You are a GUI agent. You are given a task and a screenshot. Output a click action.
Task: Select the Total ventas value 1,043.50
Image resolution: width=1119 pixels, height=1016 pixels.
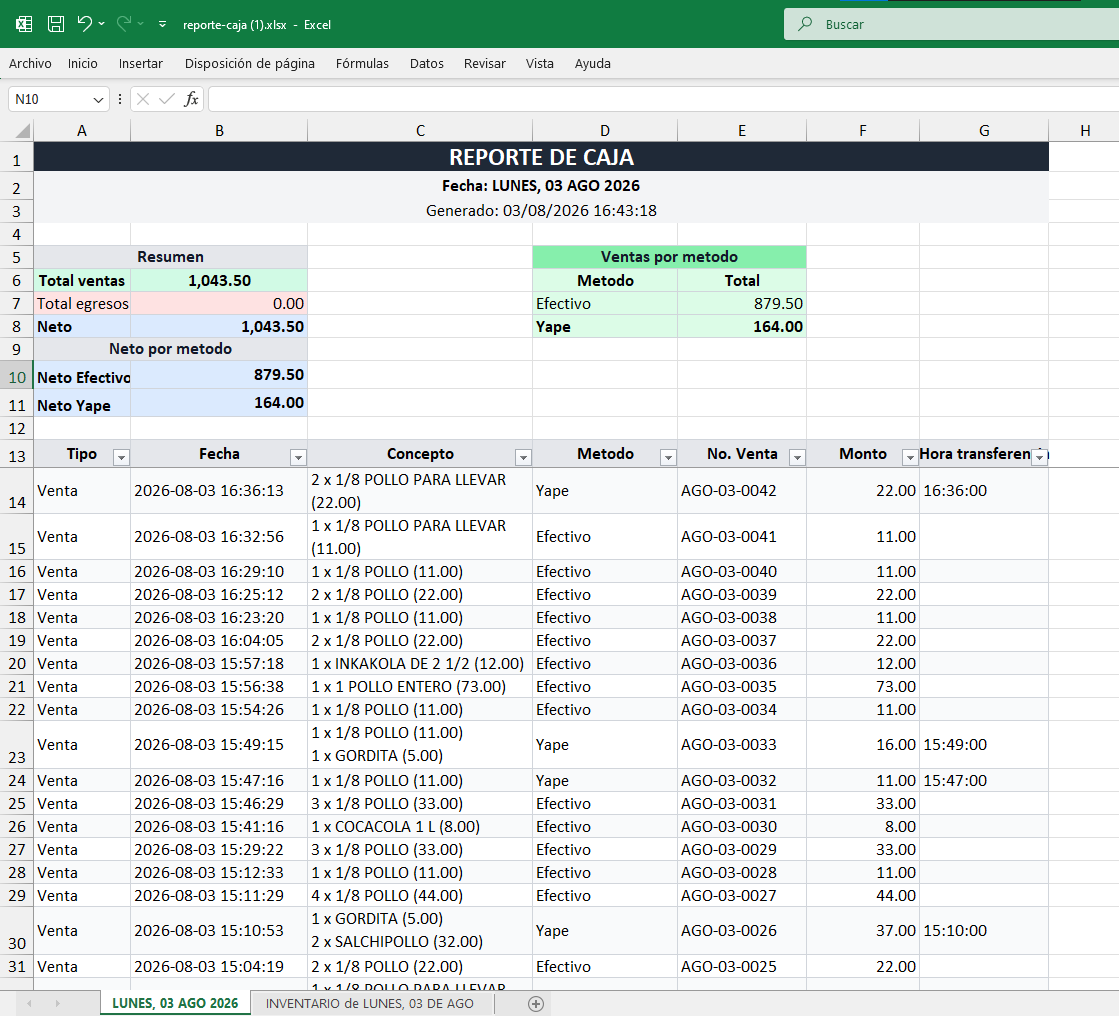[219, 280]
